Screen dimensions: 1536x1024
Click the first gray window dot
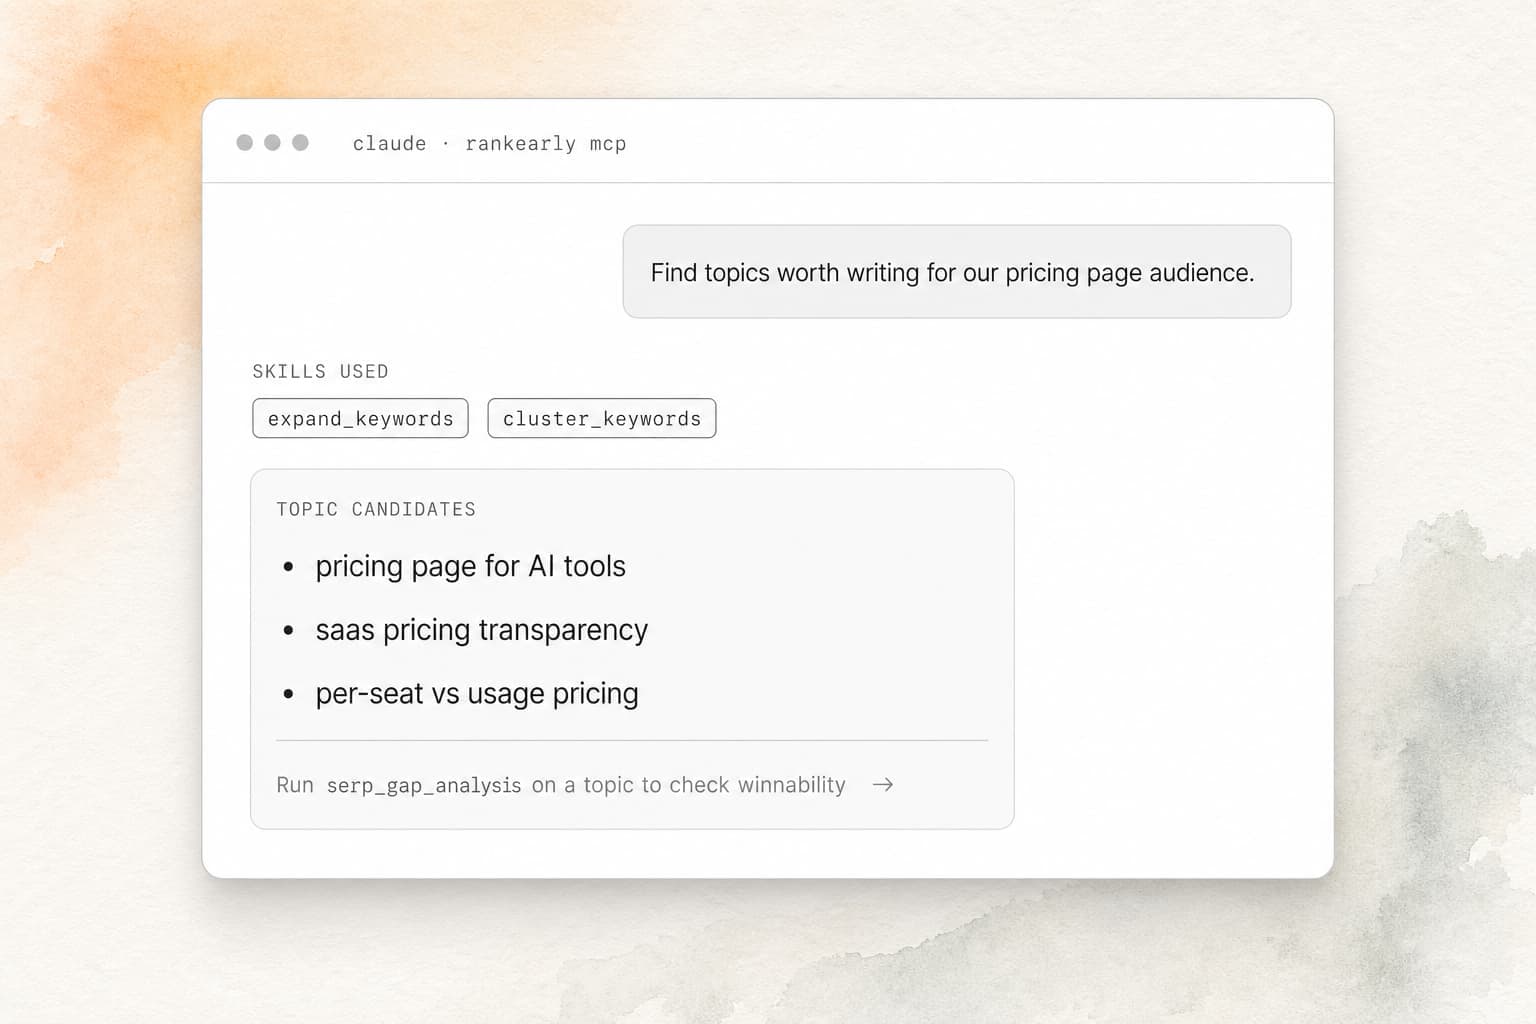pos(244,142)
